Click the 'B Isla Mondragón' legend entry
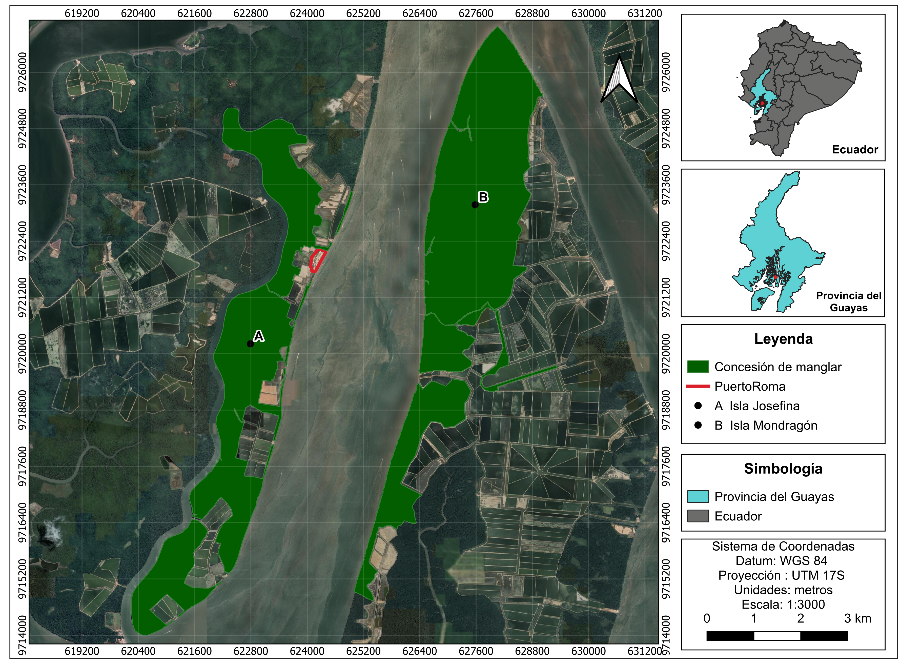 [x=766, y=425]
